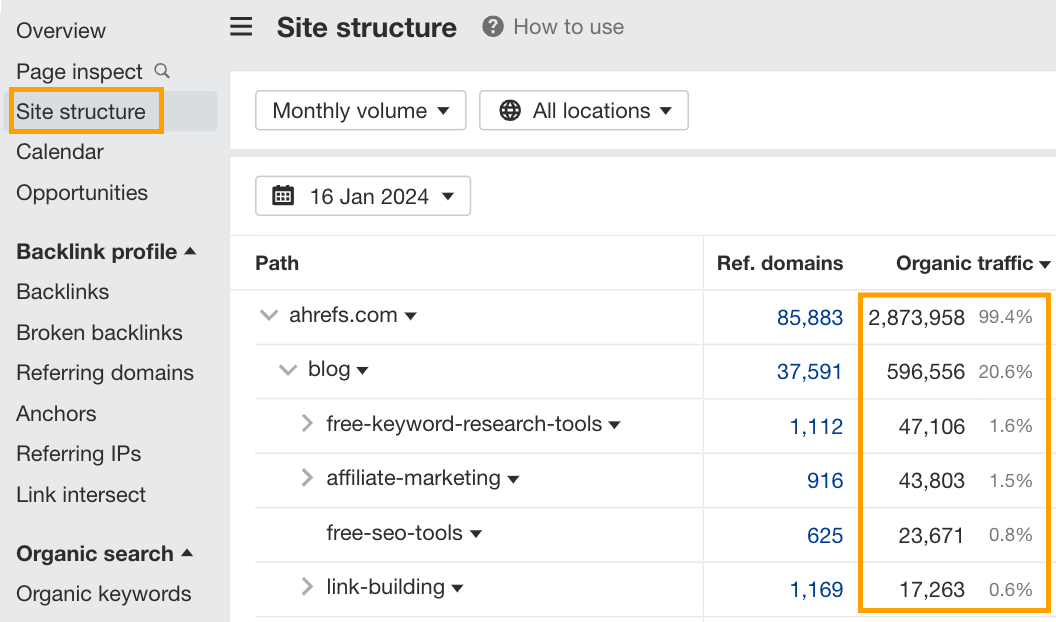Expand the affiliate-marketing path
The height and width of the screenshot is (622, 1056).
[x=307, y=478]
